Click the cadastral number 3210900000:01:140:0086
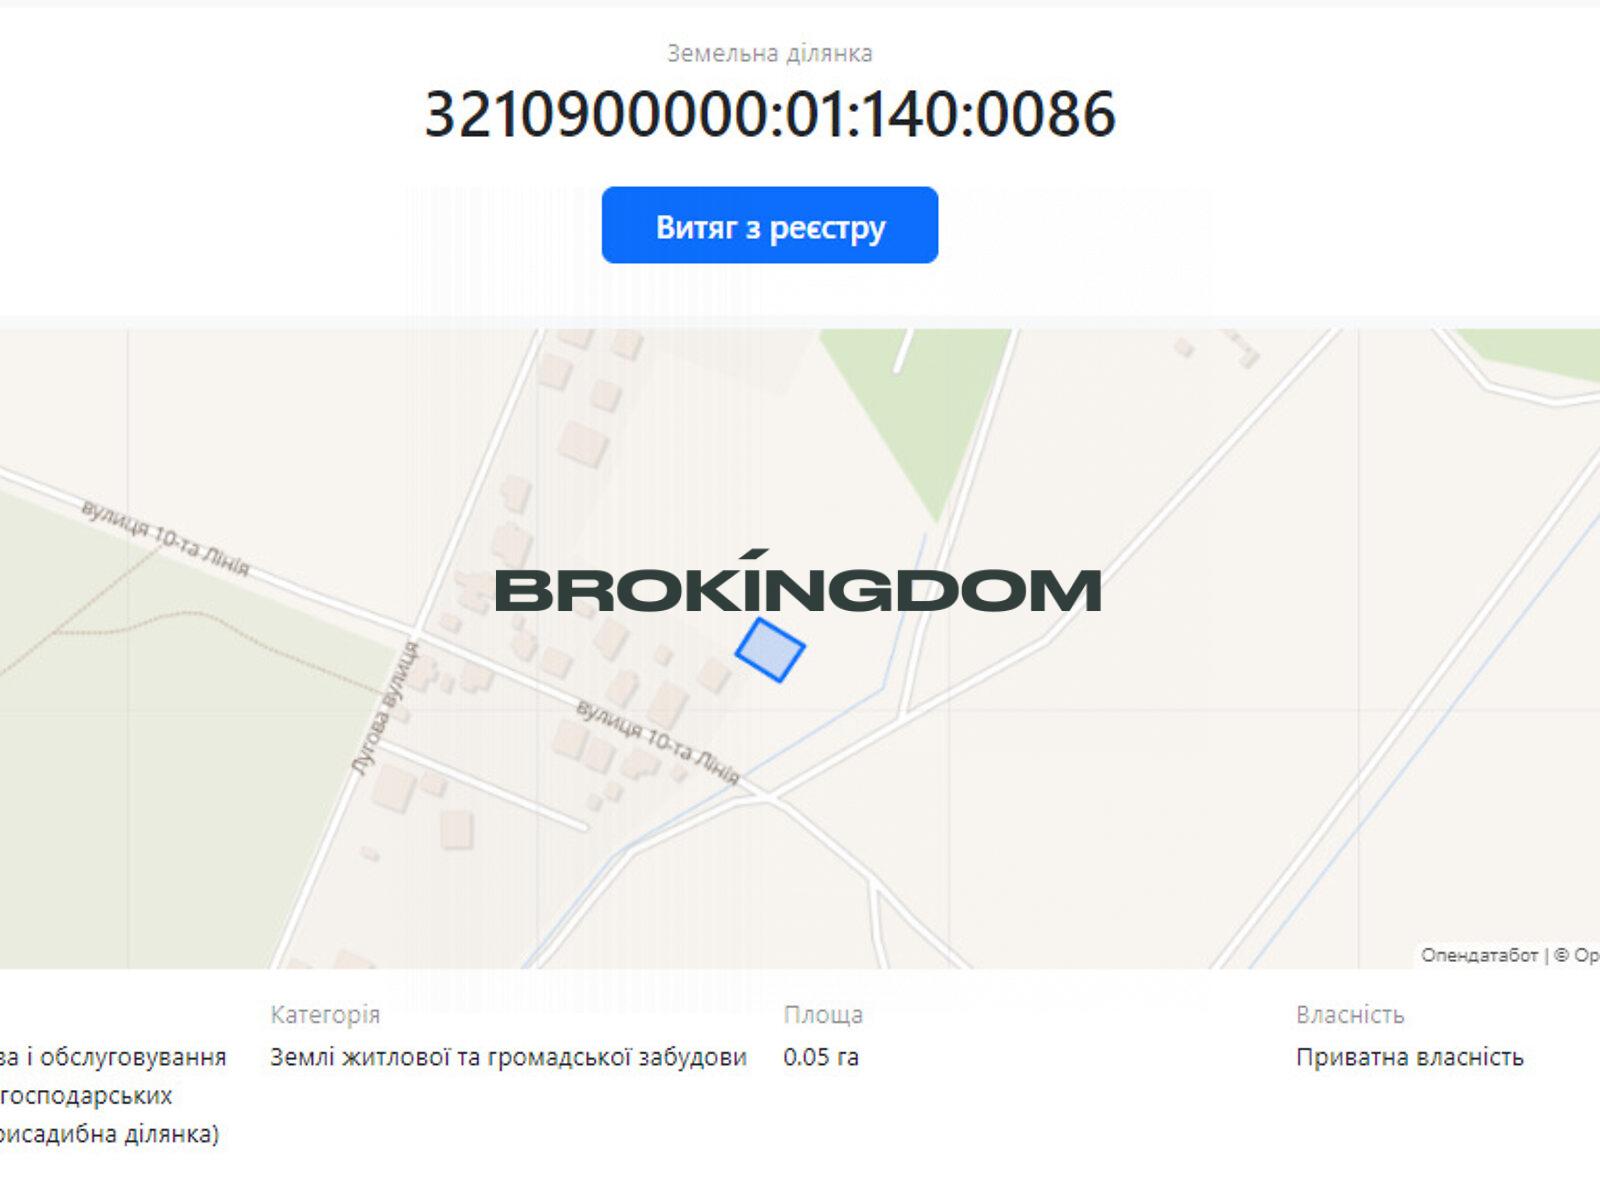 click(770, 114)
